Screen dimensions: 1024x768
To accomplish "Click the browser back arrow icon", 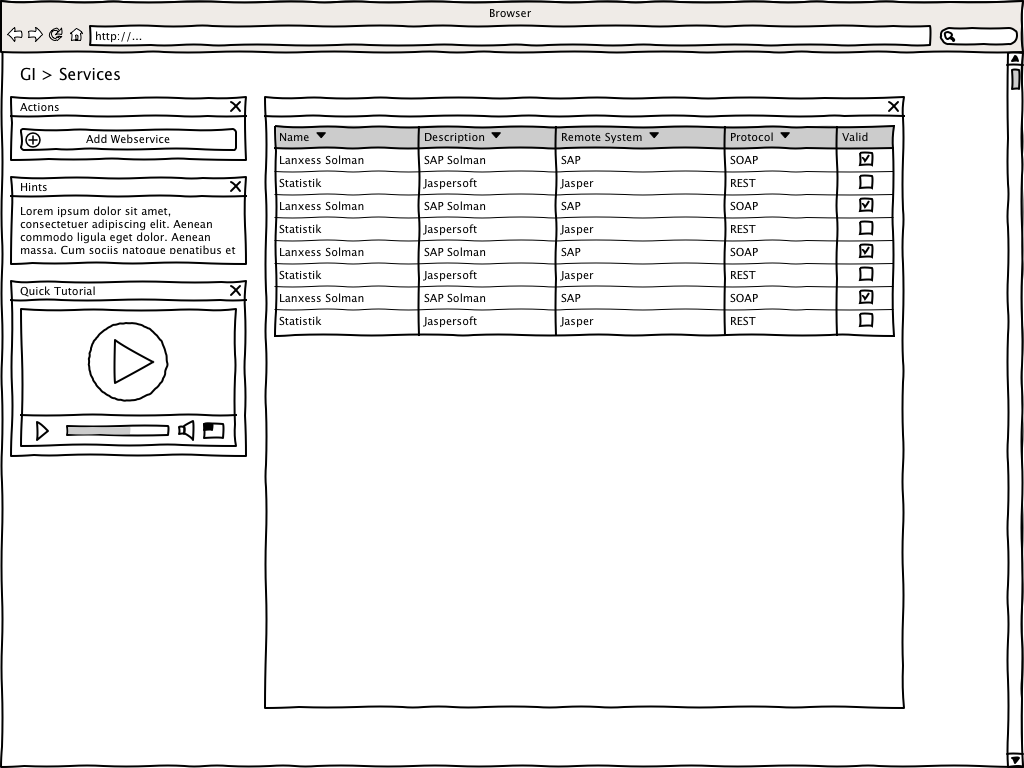I will [15, 35].
